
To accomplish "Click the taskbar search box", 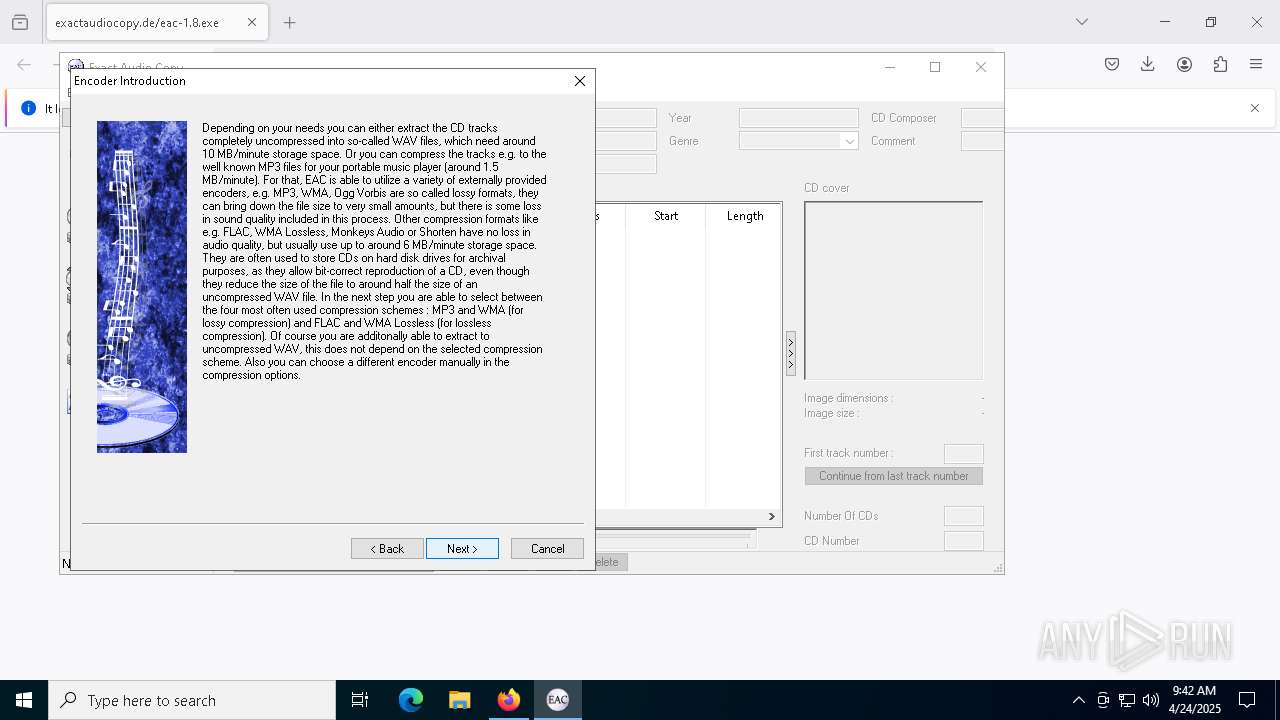I will 192,700.
